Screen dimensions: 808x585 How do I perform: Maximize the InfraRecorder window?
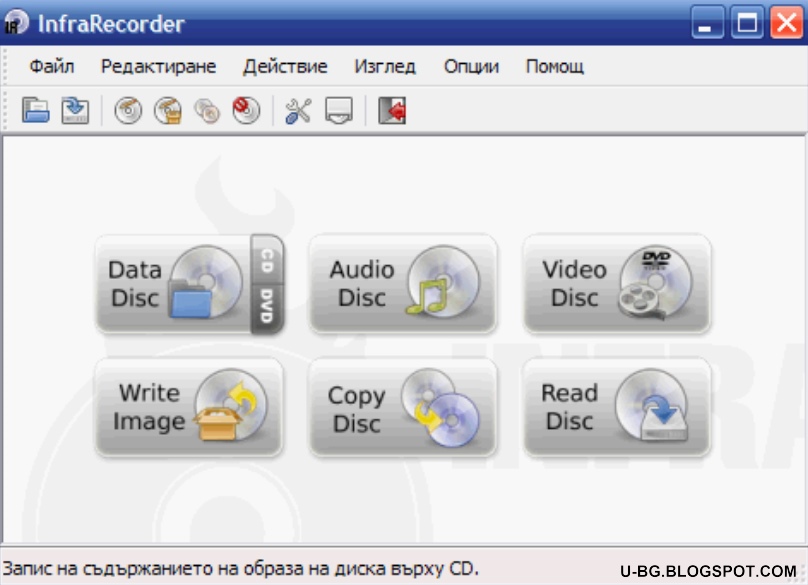(747, 23)
